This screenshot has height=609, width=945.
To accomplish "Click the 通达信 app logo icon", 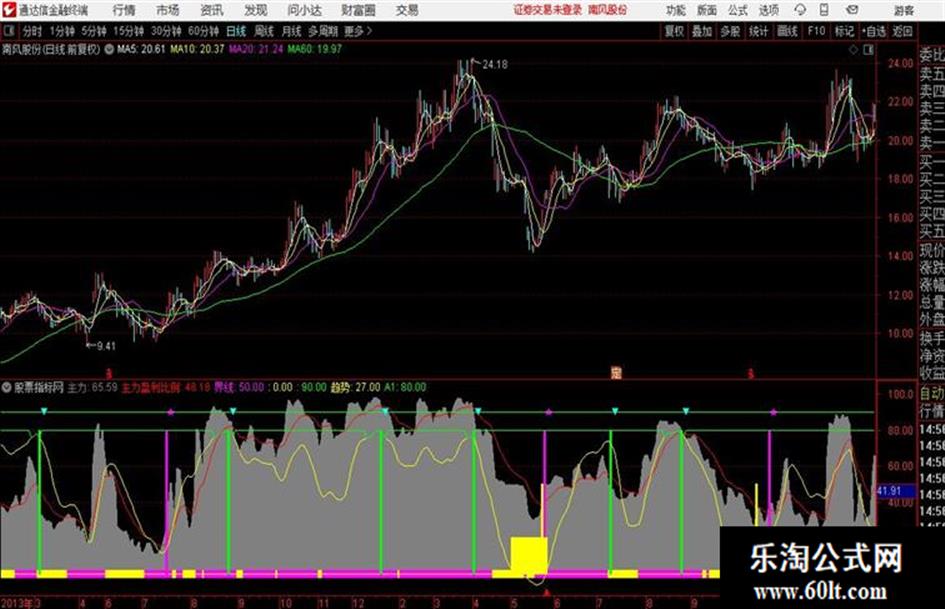I will click(9, 10).
